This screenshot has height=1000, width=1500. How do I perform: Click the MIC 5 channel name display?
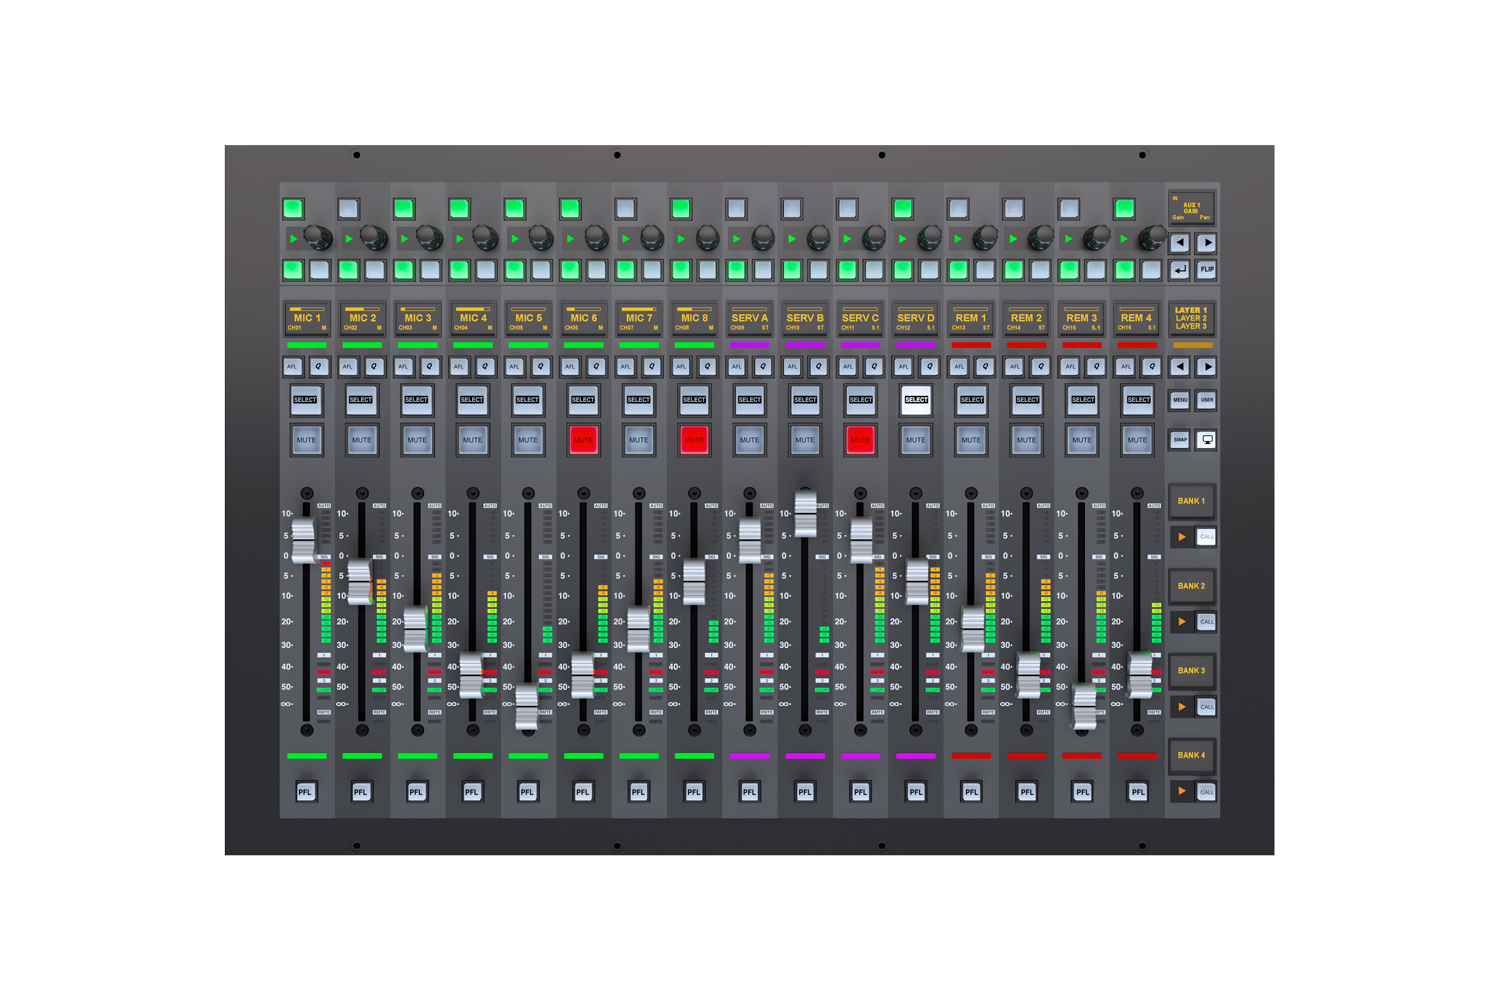[x=527, y=318]
